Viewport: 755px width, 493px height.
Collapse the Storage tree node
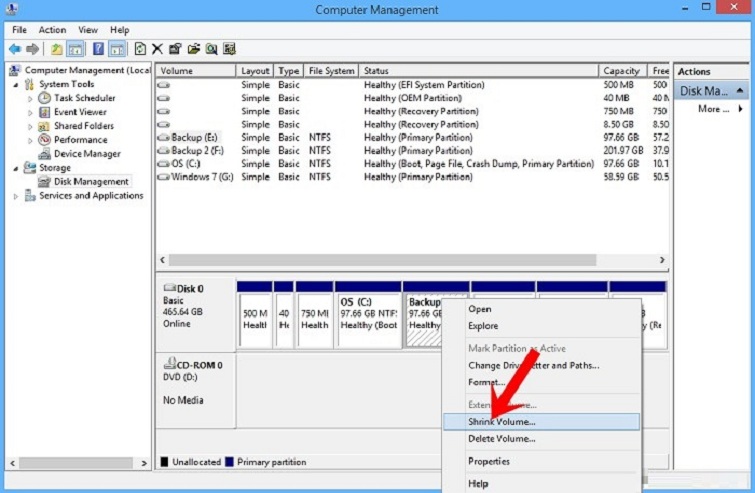point(17,169)
